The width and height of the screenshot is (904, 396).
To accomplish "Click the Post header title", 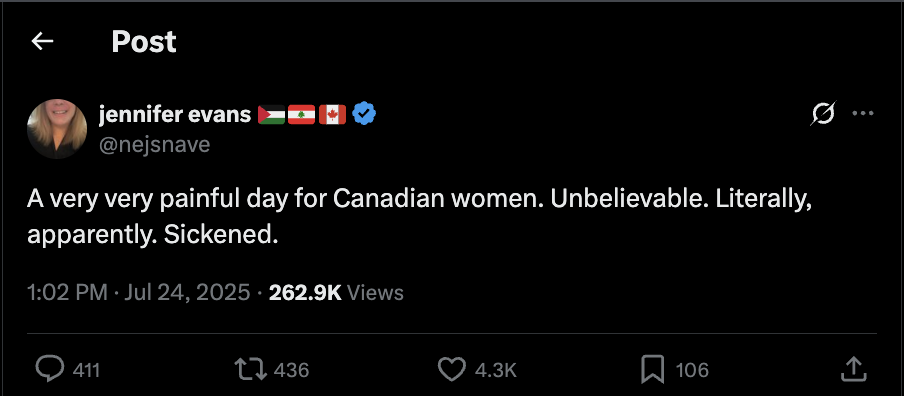I will [x=144, y=42].
